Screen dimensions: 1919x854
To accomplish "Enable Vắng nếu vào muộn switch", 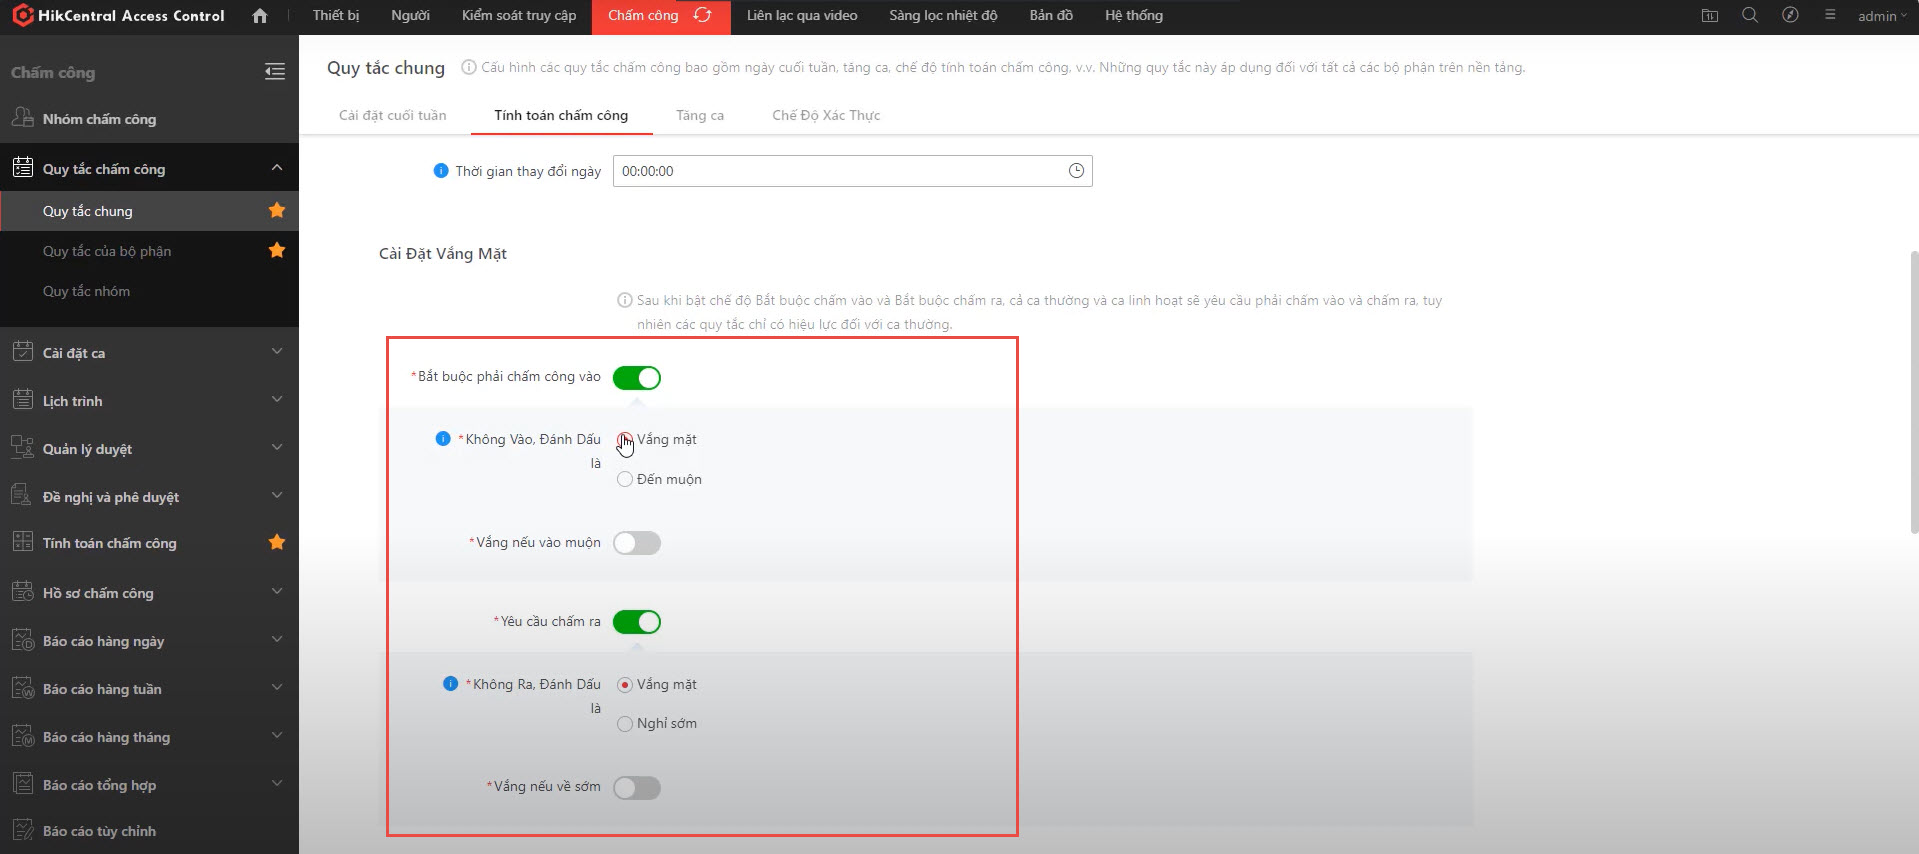I will 637,543.
